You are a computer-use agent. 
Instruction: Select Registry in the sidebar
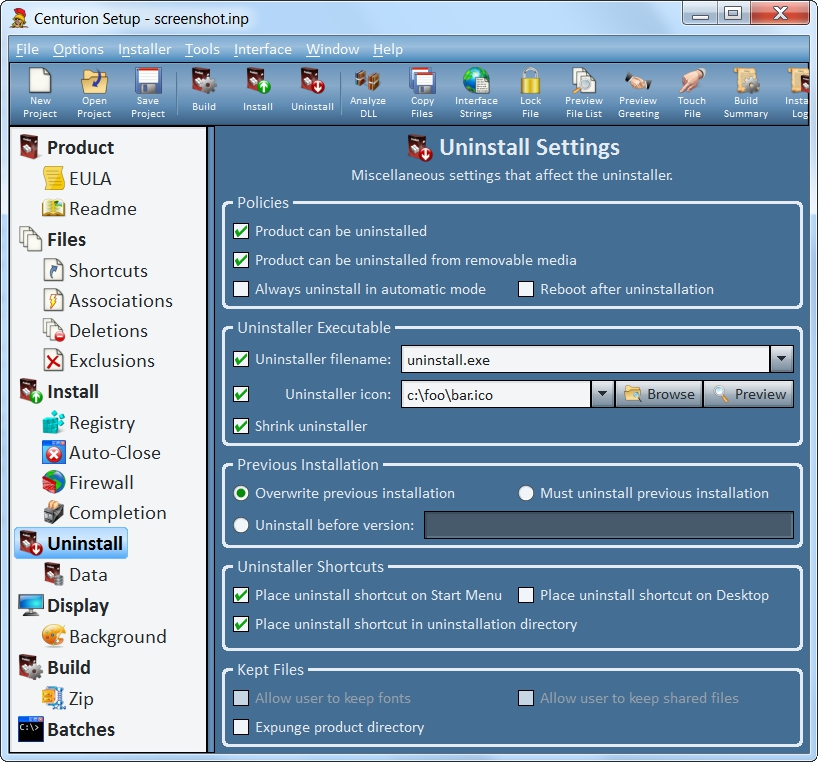click(x=89, y=422)
